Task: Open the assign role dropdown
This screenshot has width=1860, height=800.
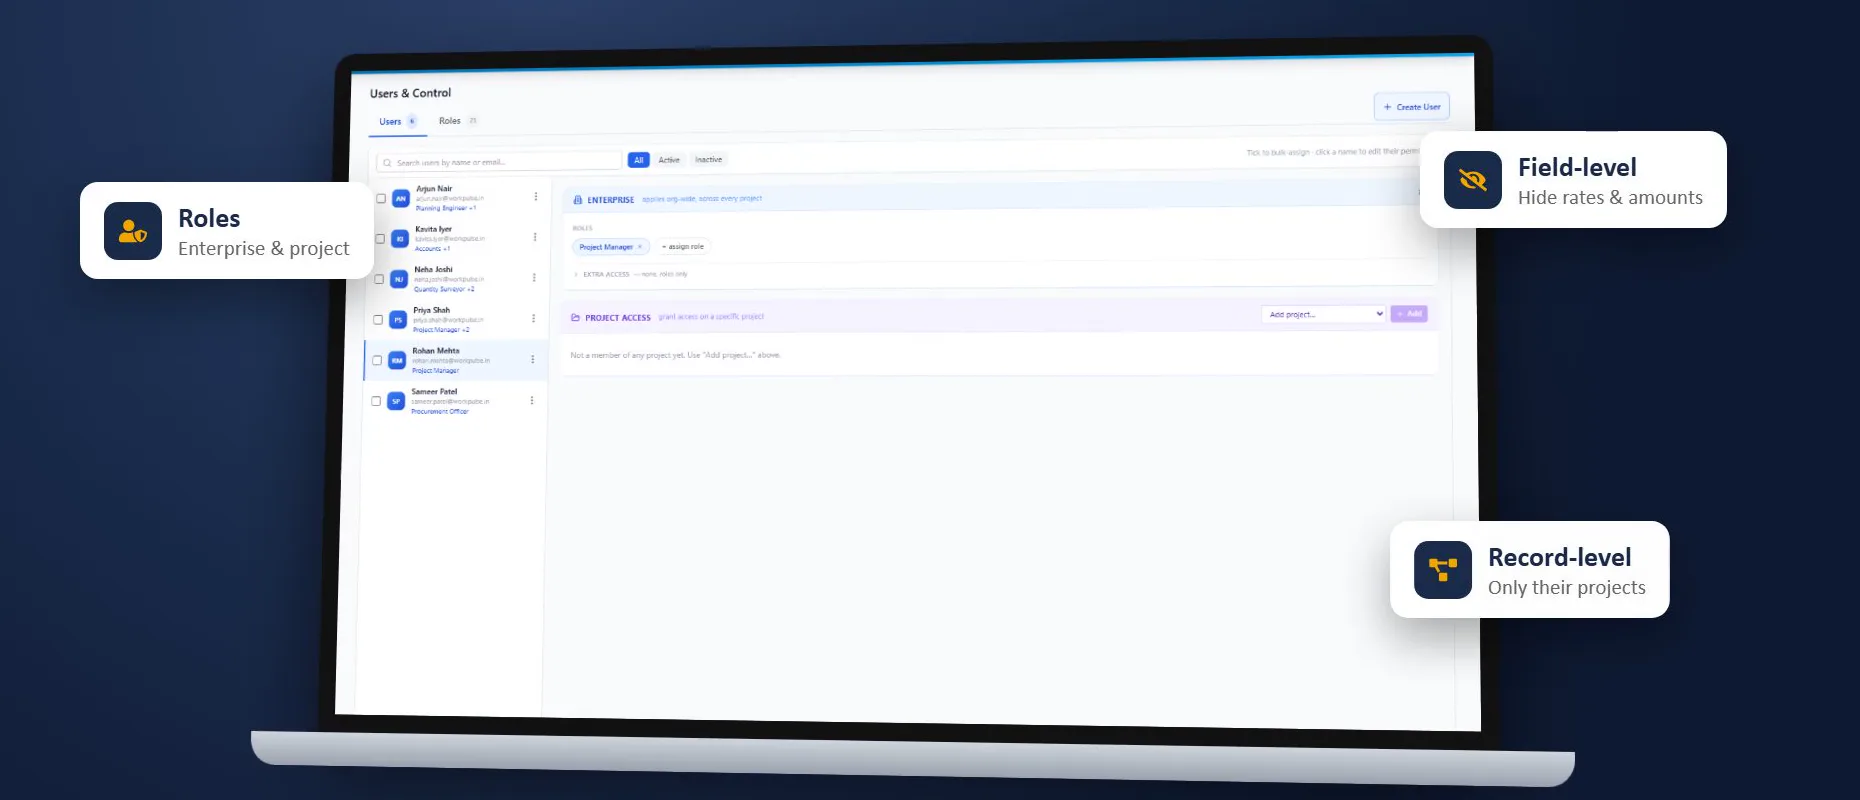Action: coord(683,246)
